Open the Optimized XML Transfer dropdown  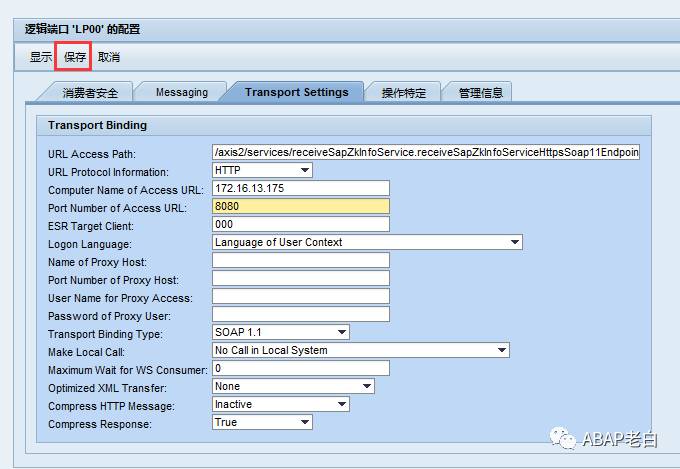click(294, 386)
